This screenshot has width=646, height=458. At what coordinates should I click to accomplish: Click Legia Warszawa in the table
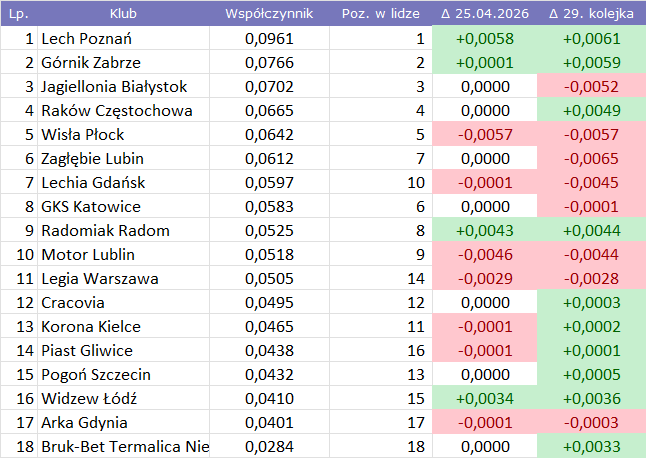99,279
